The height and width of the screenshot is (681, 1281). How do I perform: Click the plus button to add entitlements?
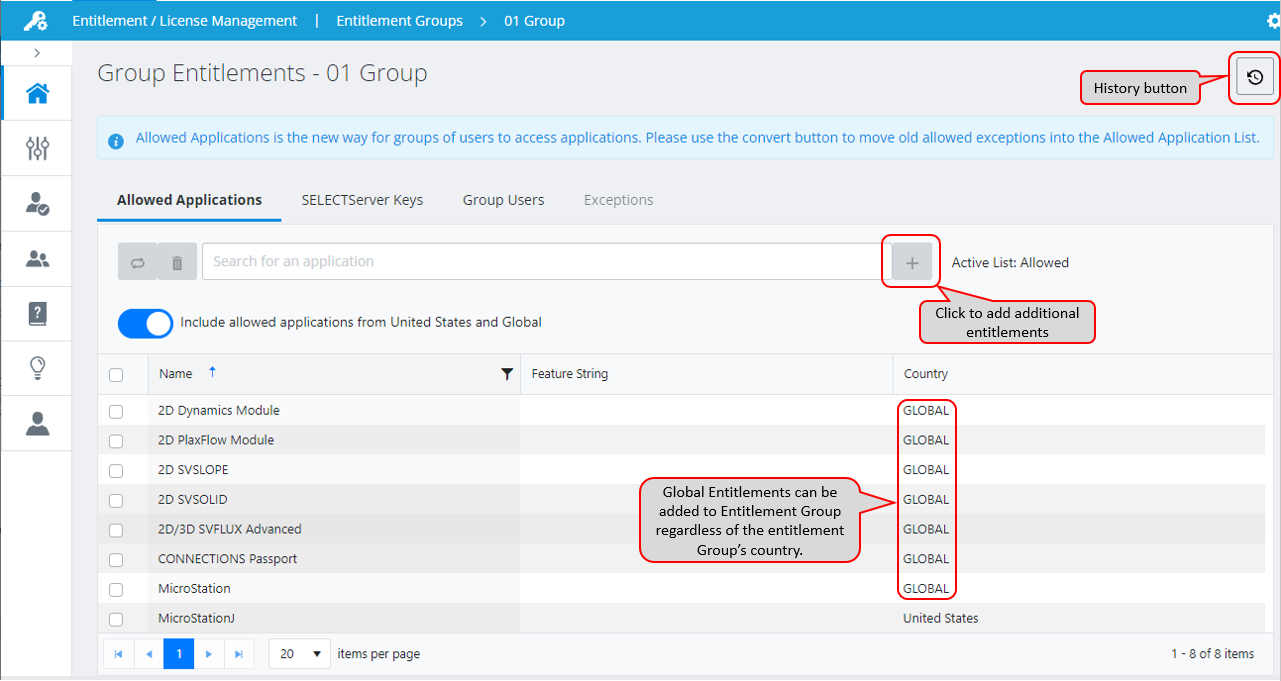[912, 262]
